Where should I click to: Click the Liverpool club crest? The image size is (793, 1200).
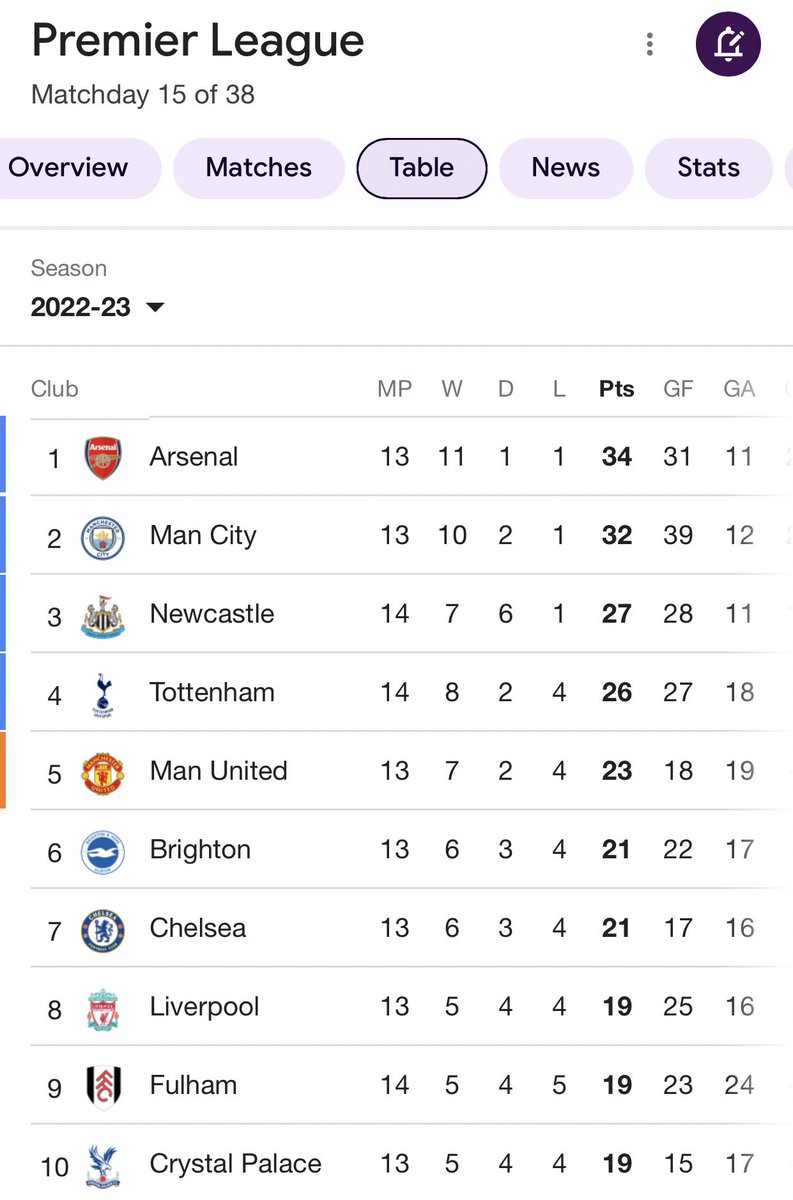[103, 1008]
